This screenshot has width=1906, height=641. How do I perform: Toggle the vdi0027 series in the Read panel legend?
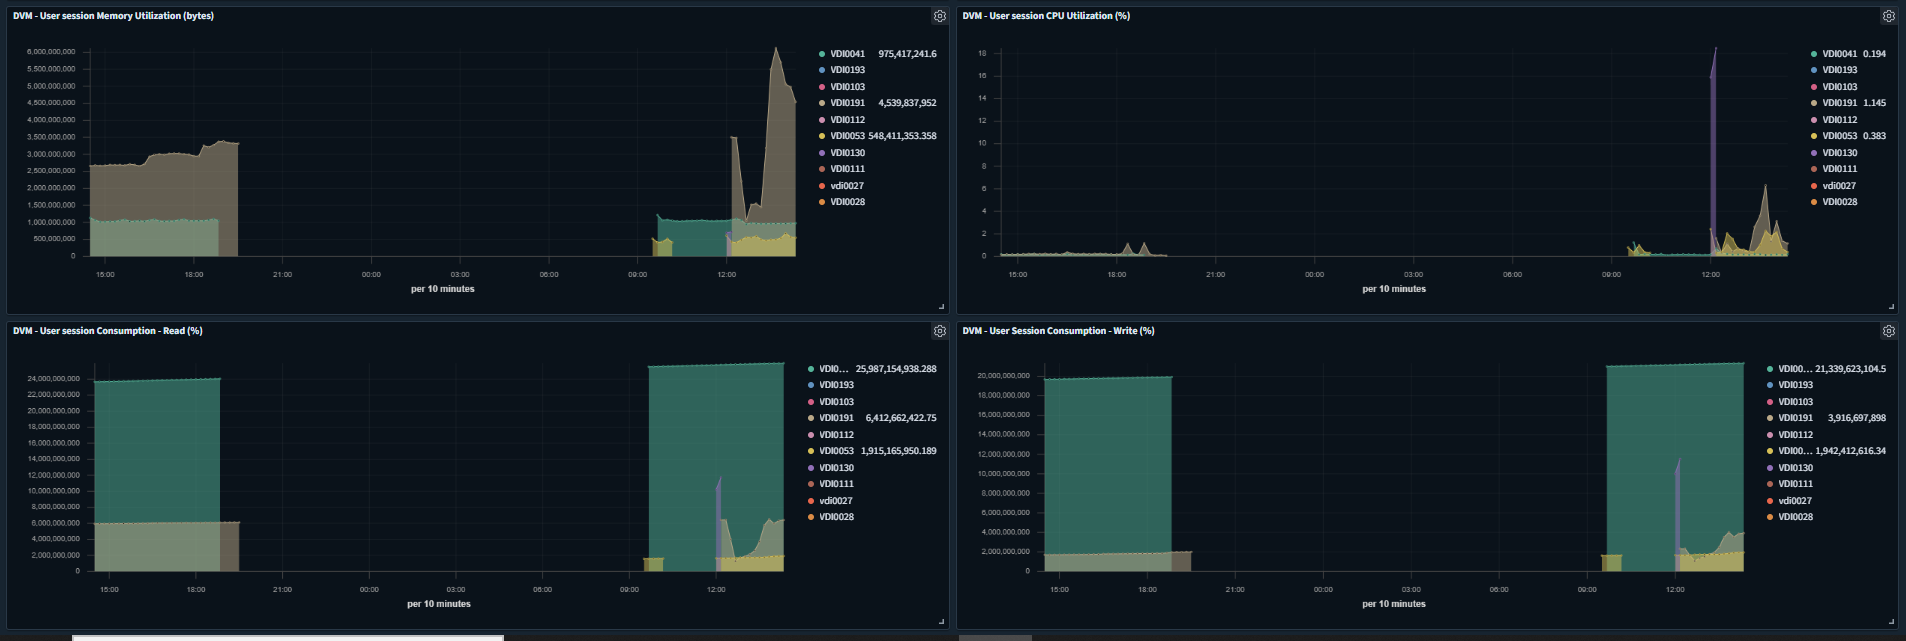click(x=834, y=501)
